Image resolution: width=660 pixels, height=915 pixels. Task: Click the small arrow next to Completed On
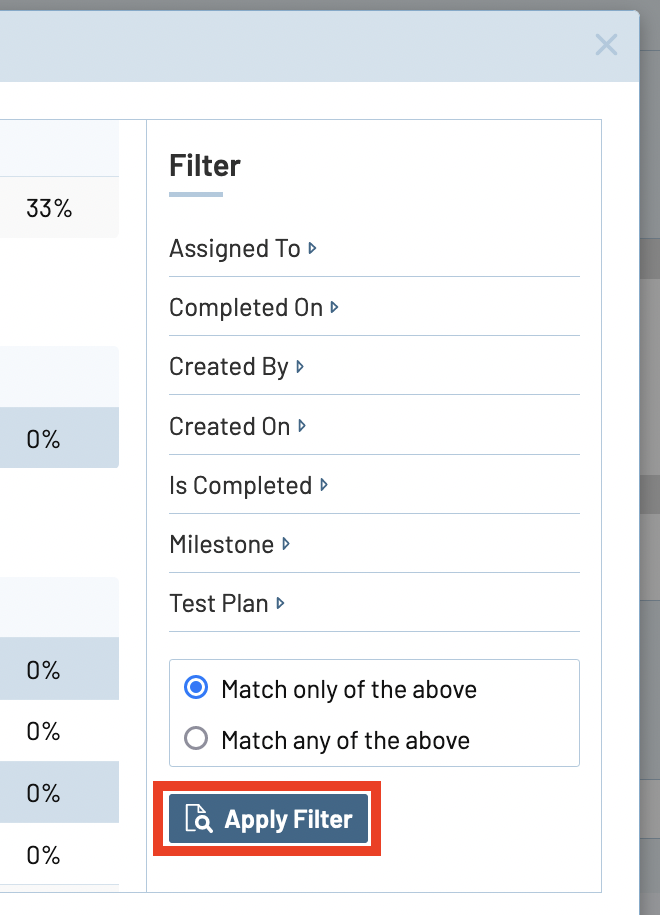(x=335, y=307)
